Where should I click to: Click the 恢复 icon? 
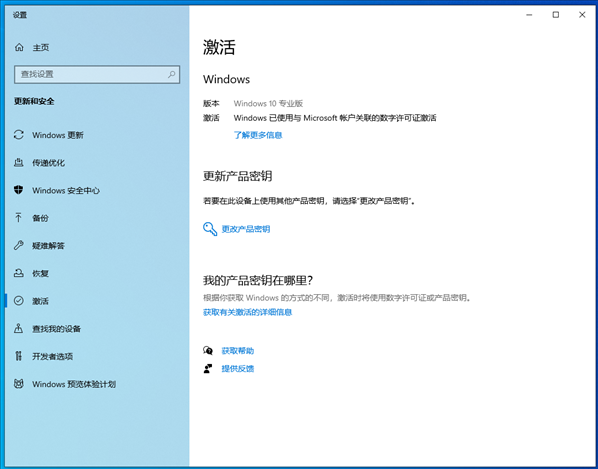[x=19, y=273]
